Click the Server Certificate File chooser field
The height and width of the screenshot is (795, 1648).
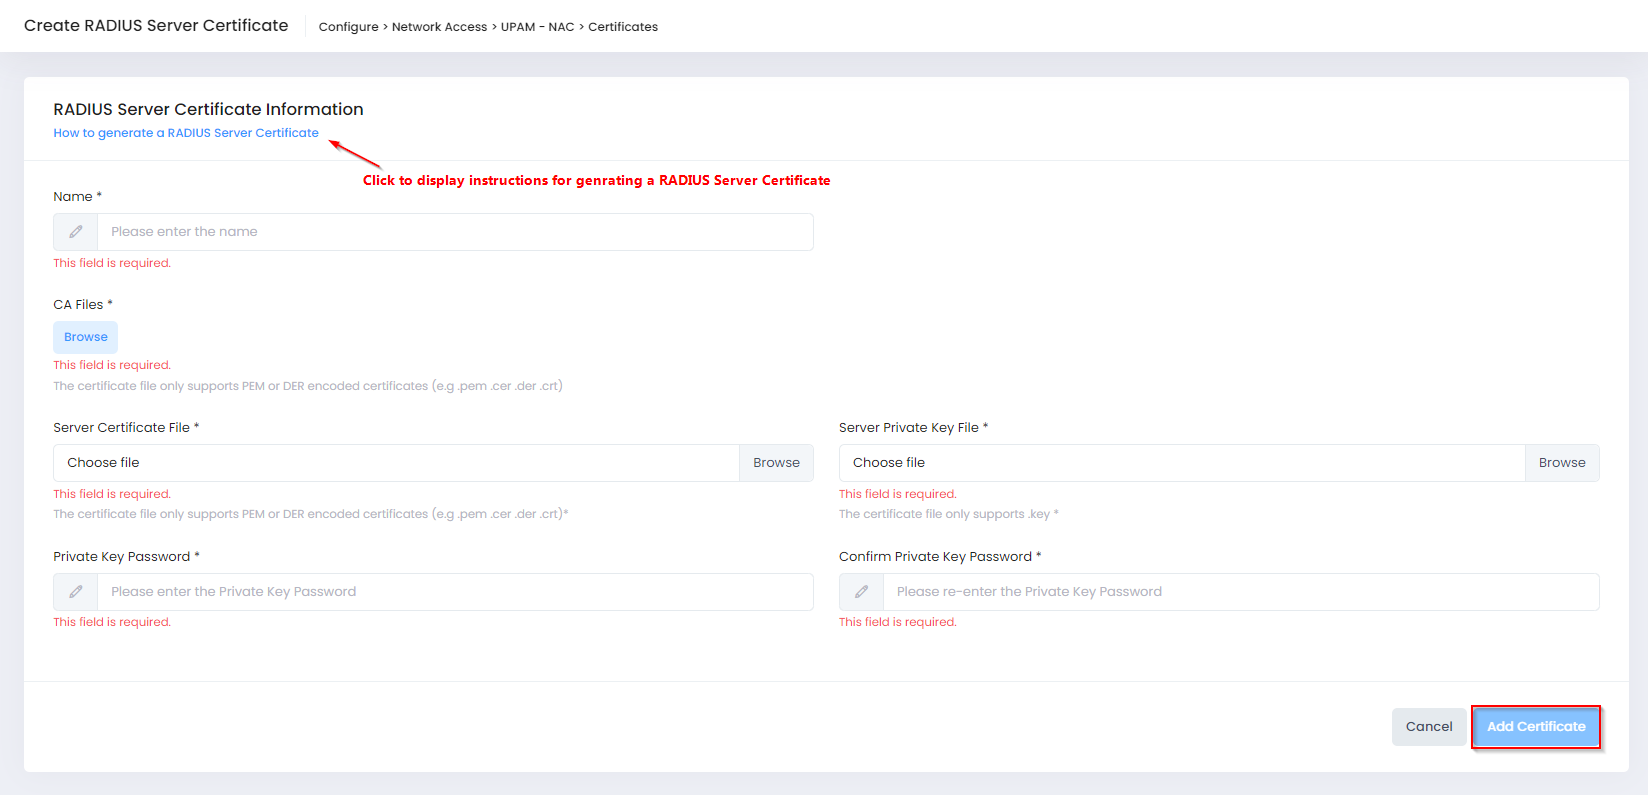tap(396, 463)
